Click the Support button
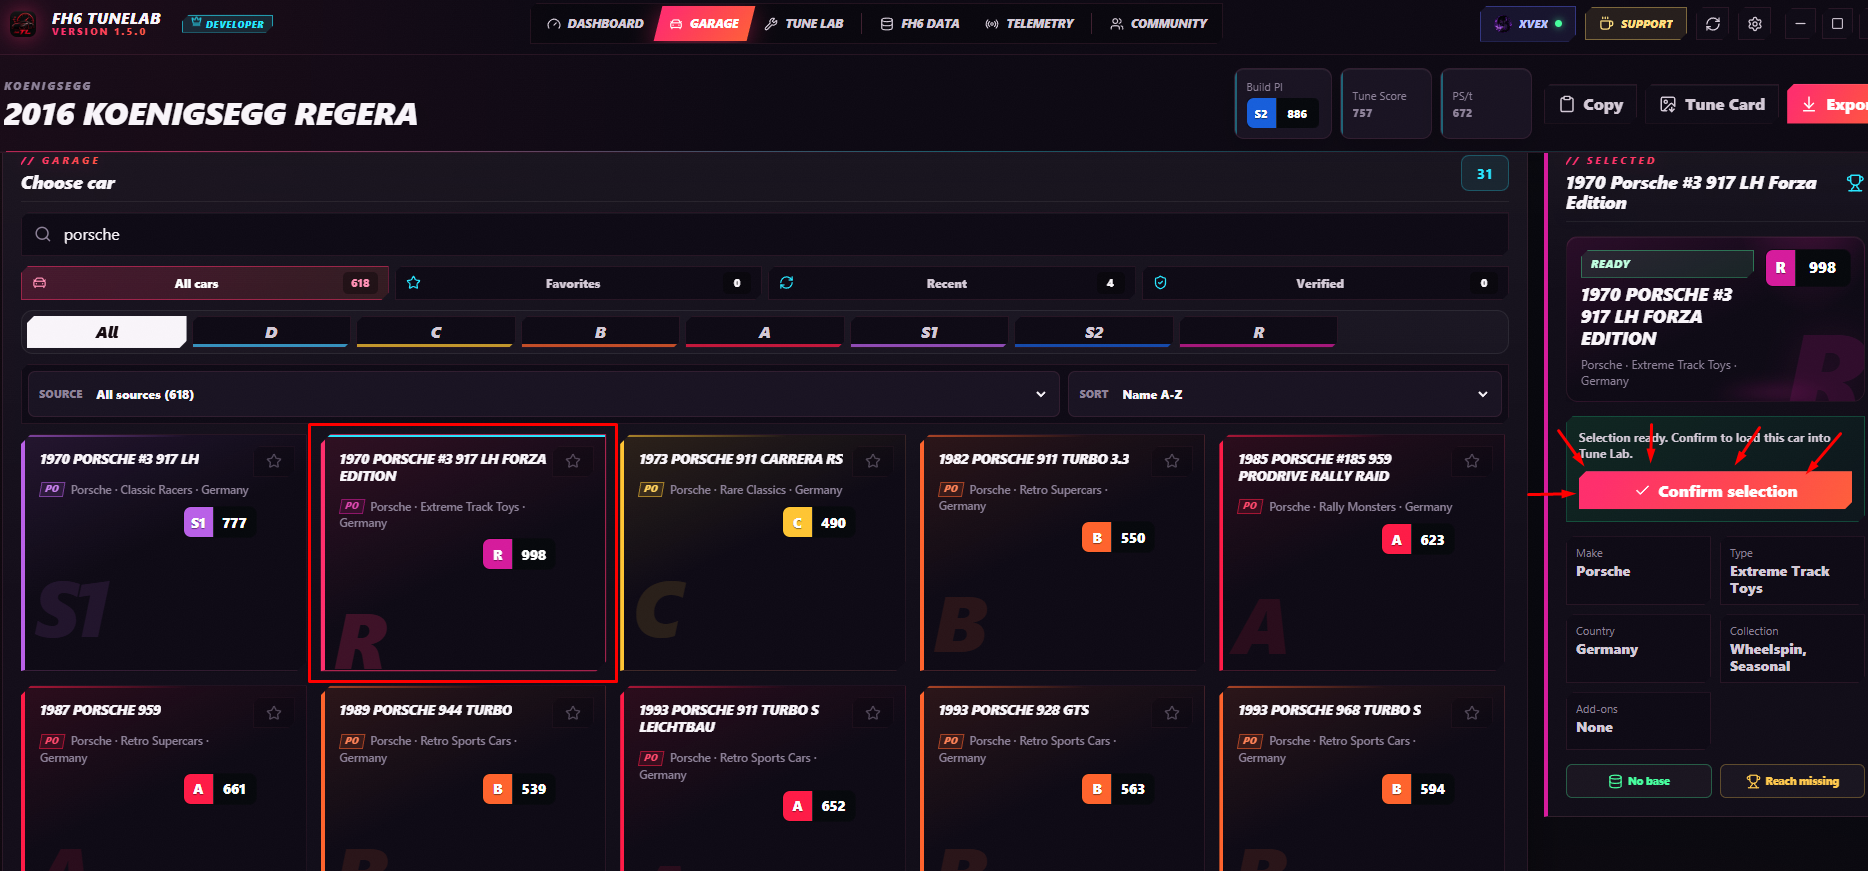 [x=1636, y=24]
